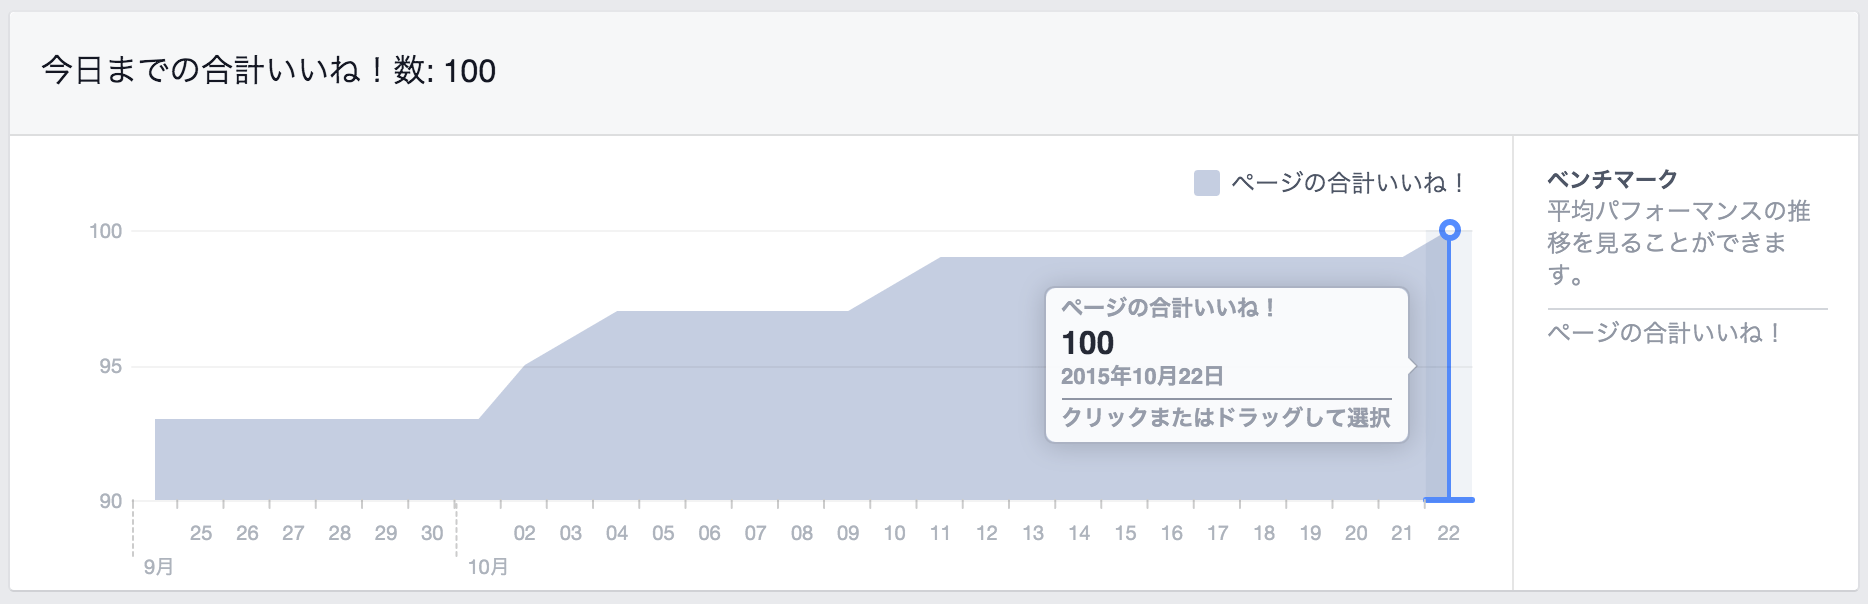Select the ページの合計いいね！ benchmark link
This screenshot has width=1868, height=604.
[1665, 333]
